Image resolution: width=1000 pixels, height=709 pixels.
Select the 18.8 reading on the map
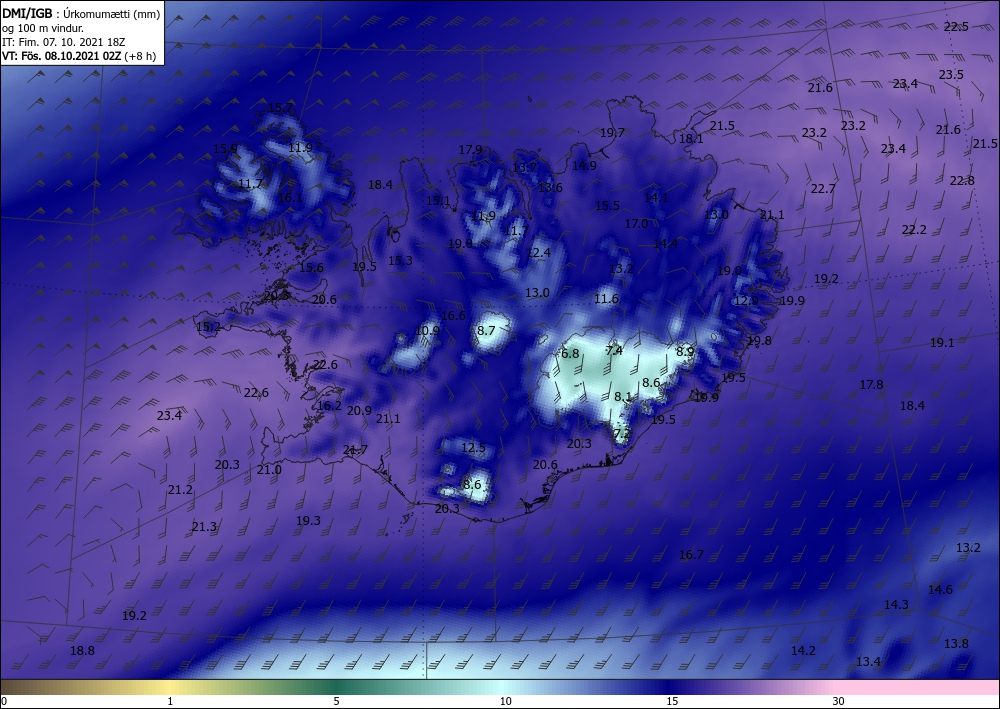pos(82,650)
